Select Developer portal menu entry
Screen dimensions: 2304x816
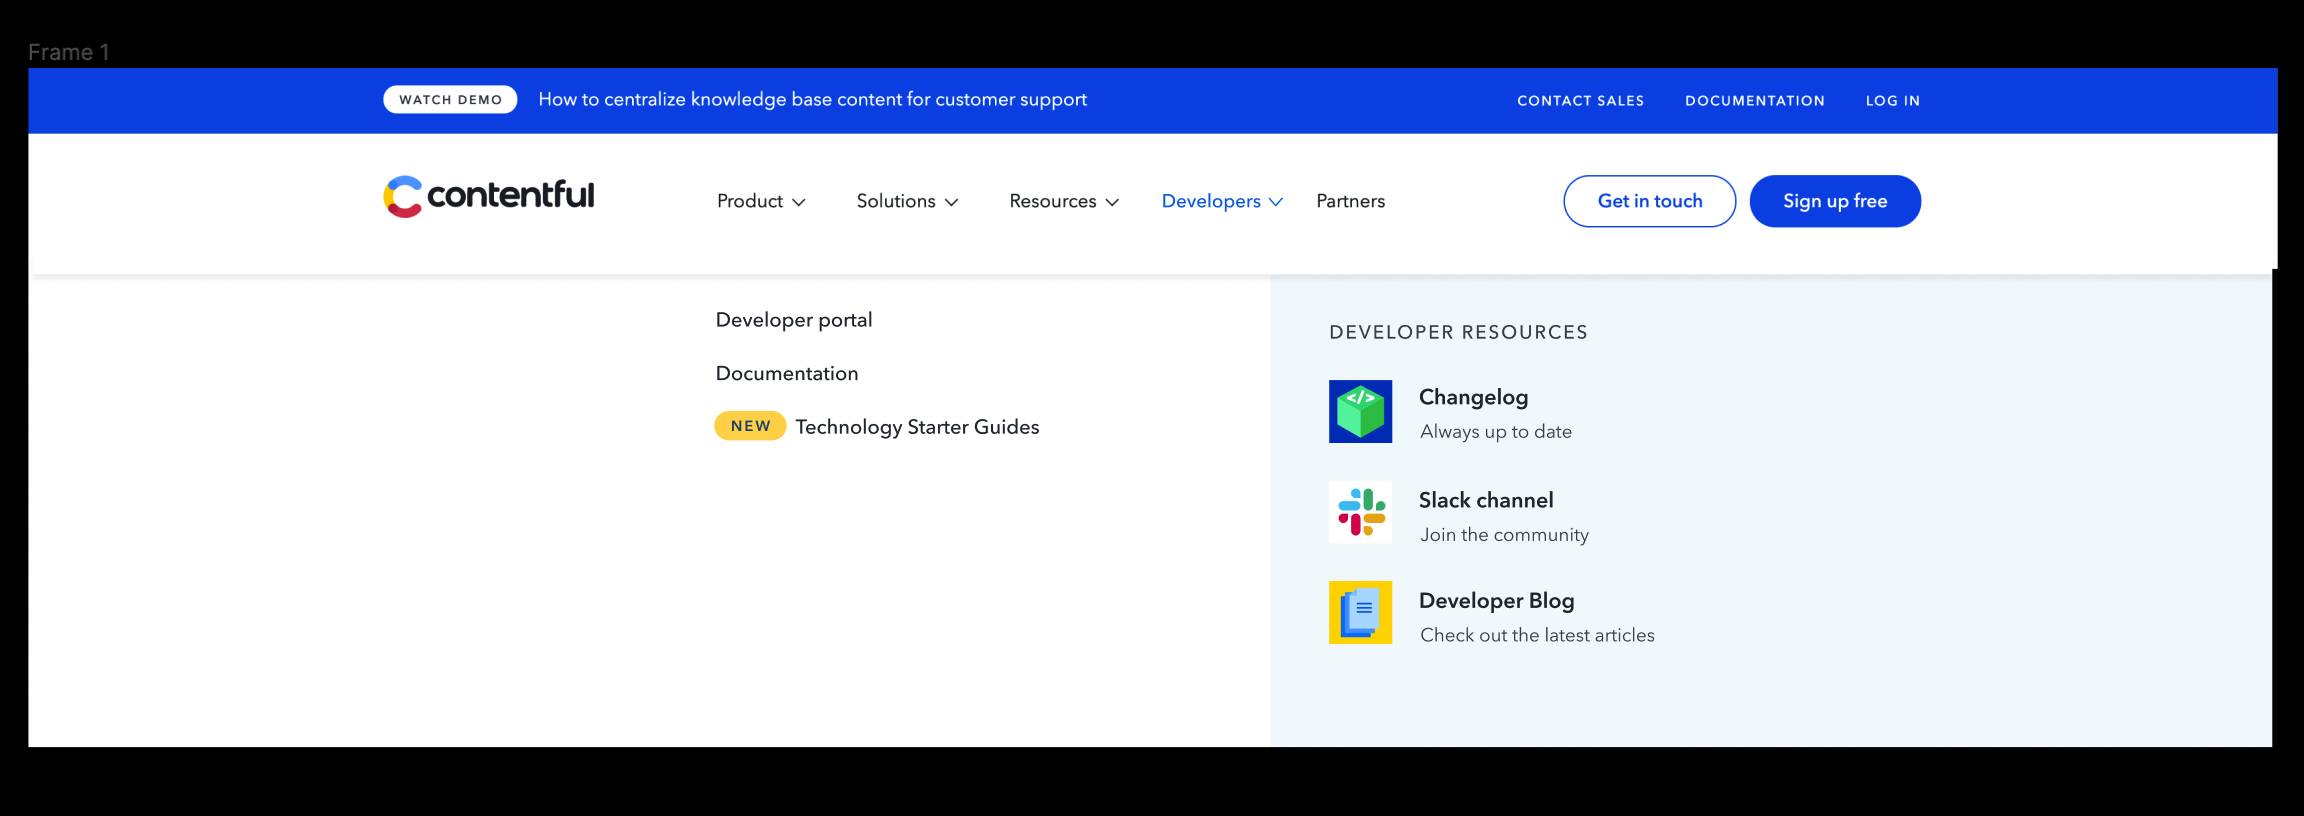pos(794,320)
